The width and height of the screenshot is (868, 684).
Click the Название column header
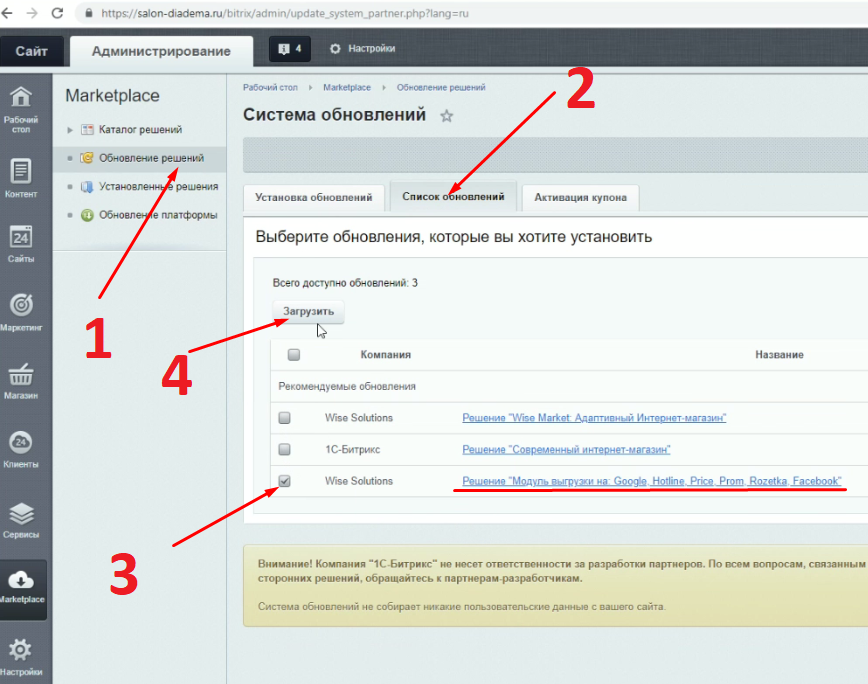point(779,355)
